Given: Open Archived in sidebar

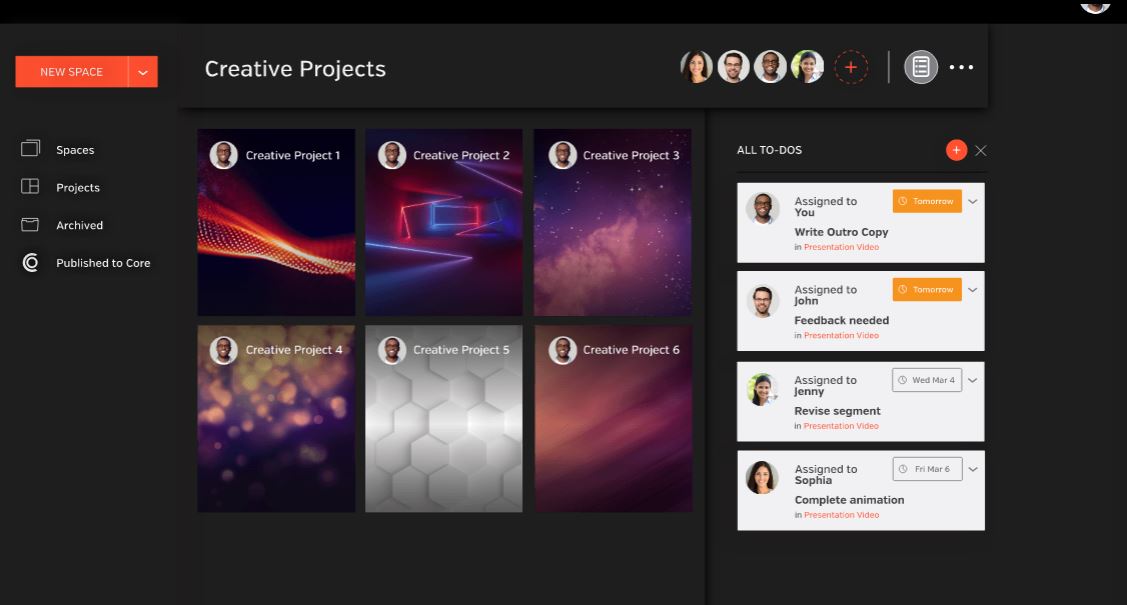Looking at the screenshot, I should coord(79,225).
